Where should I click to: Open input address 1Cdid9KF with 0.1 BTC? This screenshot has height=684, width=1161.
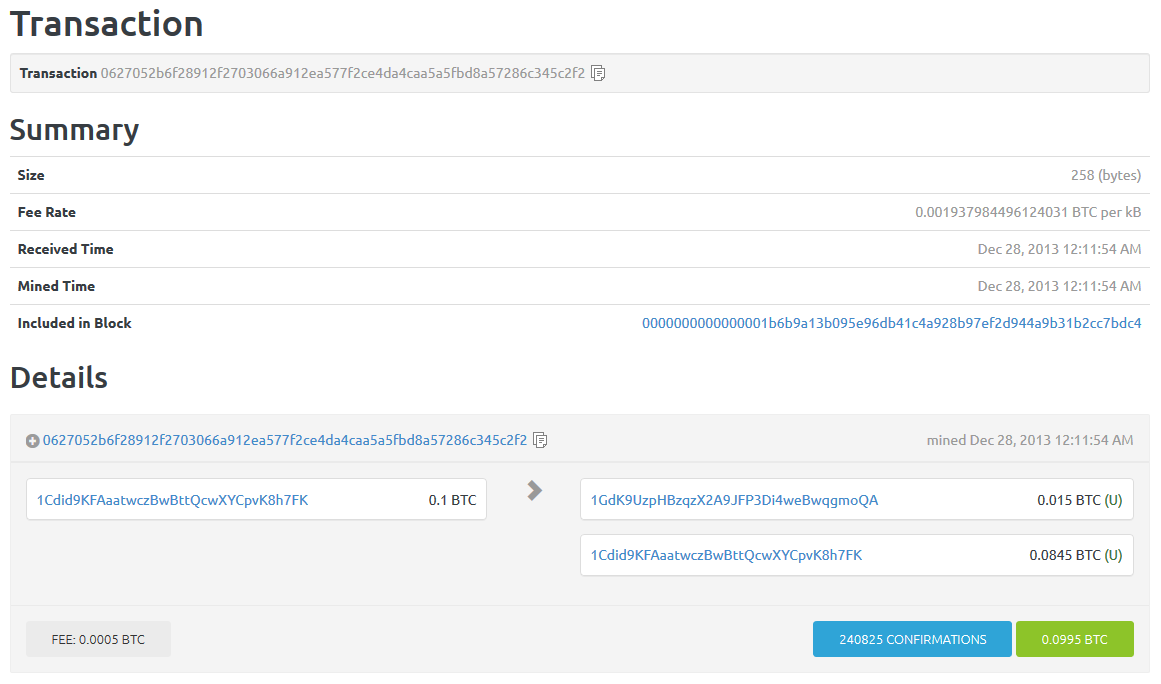(172, 500)
